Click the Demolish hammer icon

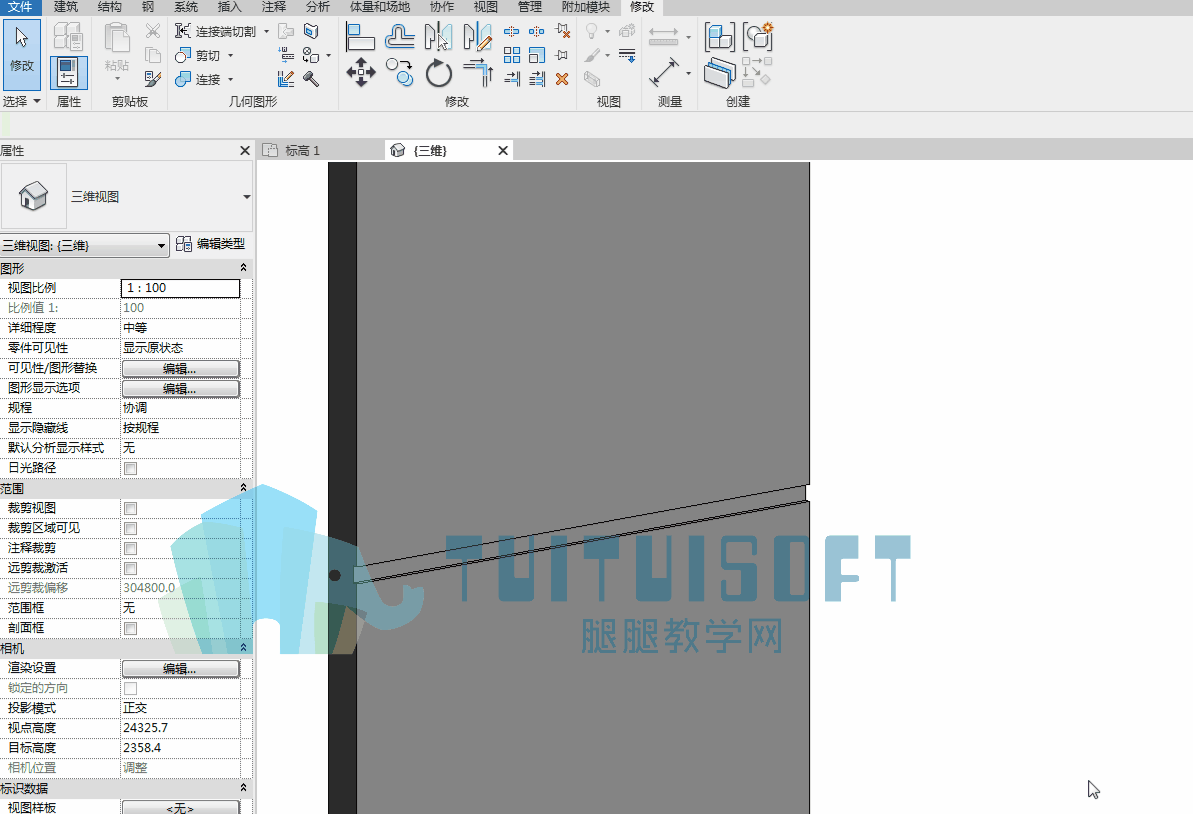pyautogui.click(x=311, y=78)
